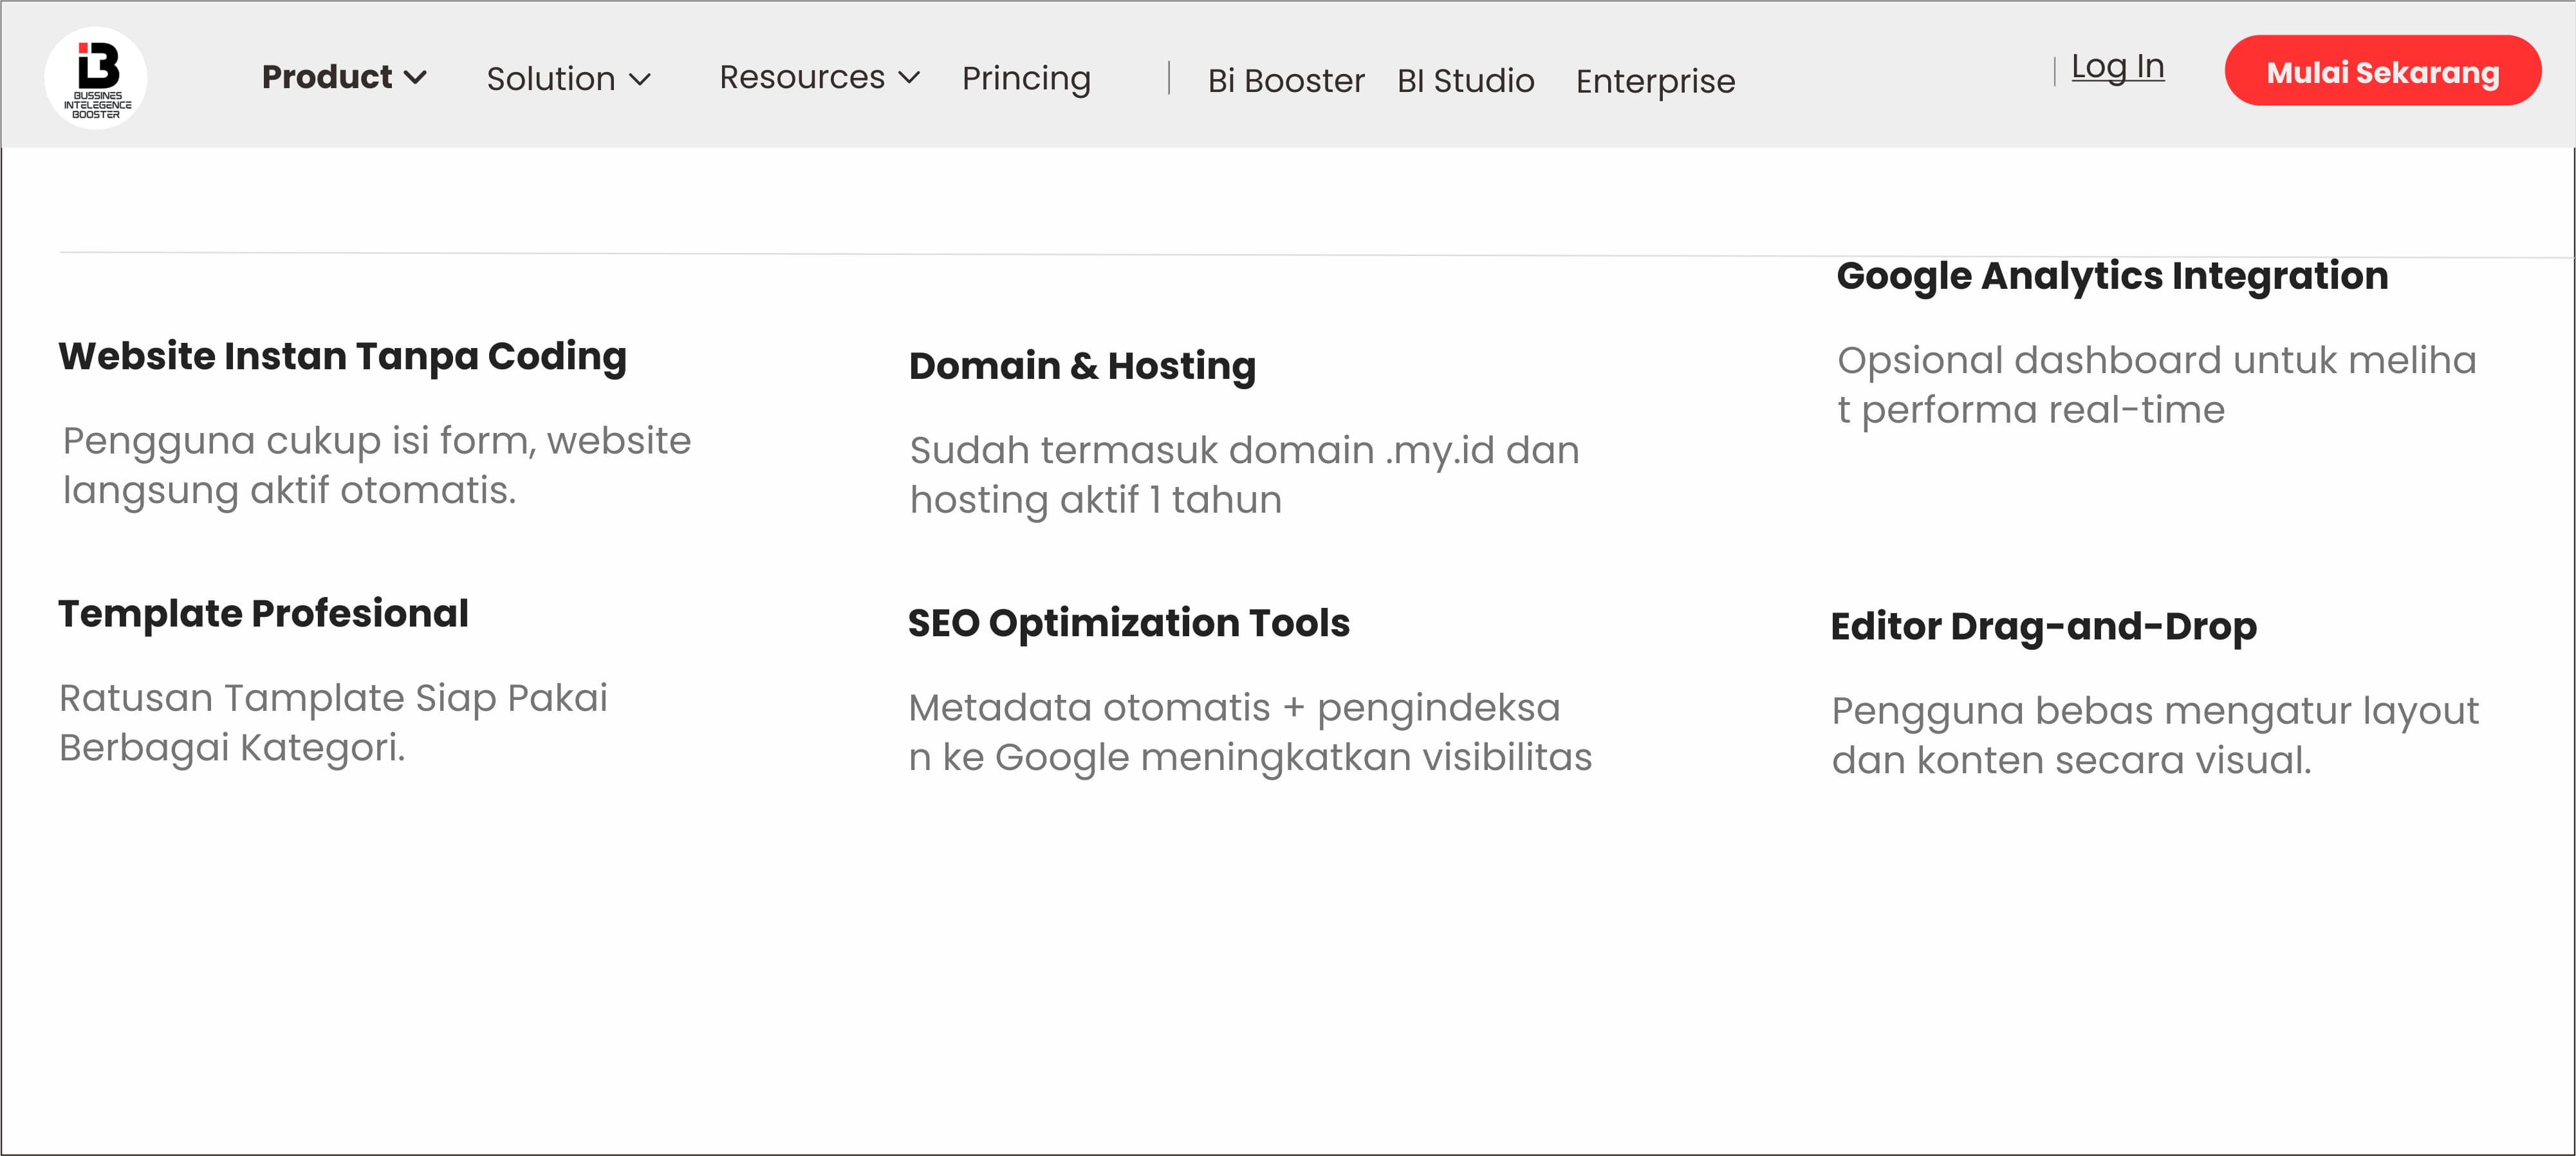Expand the Resources dropdown chevron

pos(909,77)
